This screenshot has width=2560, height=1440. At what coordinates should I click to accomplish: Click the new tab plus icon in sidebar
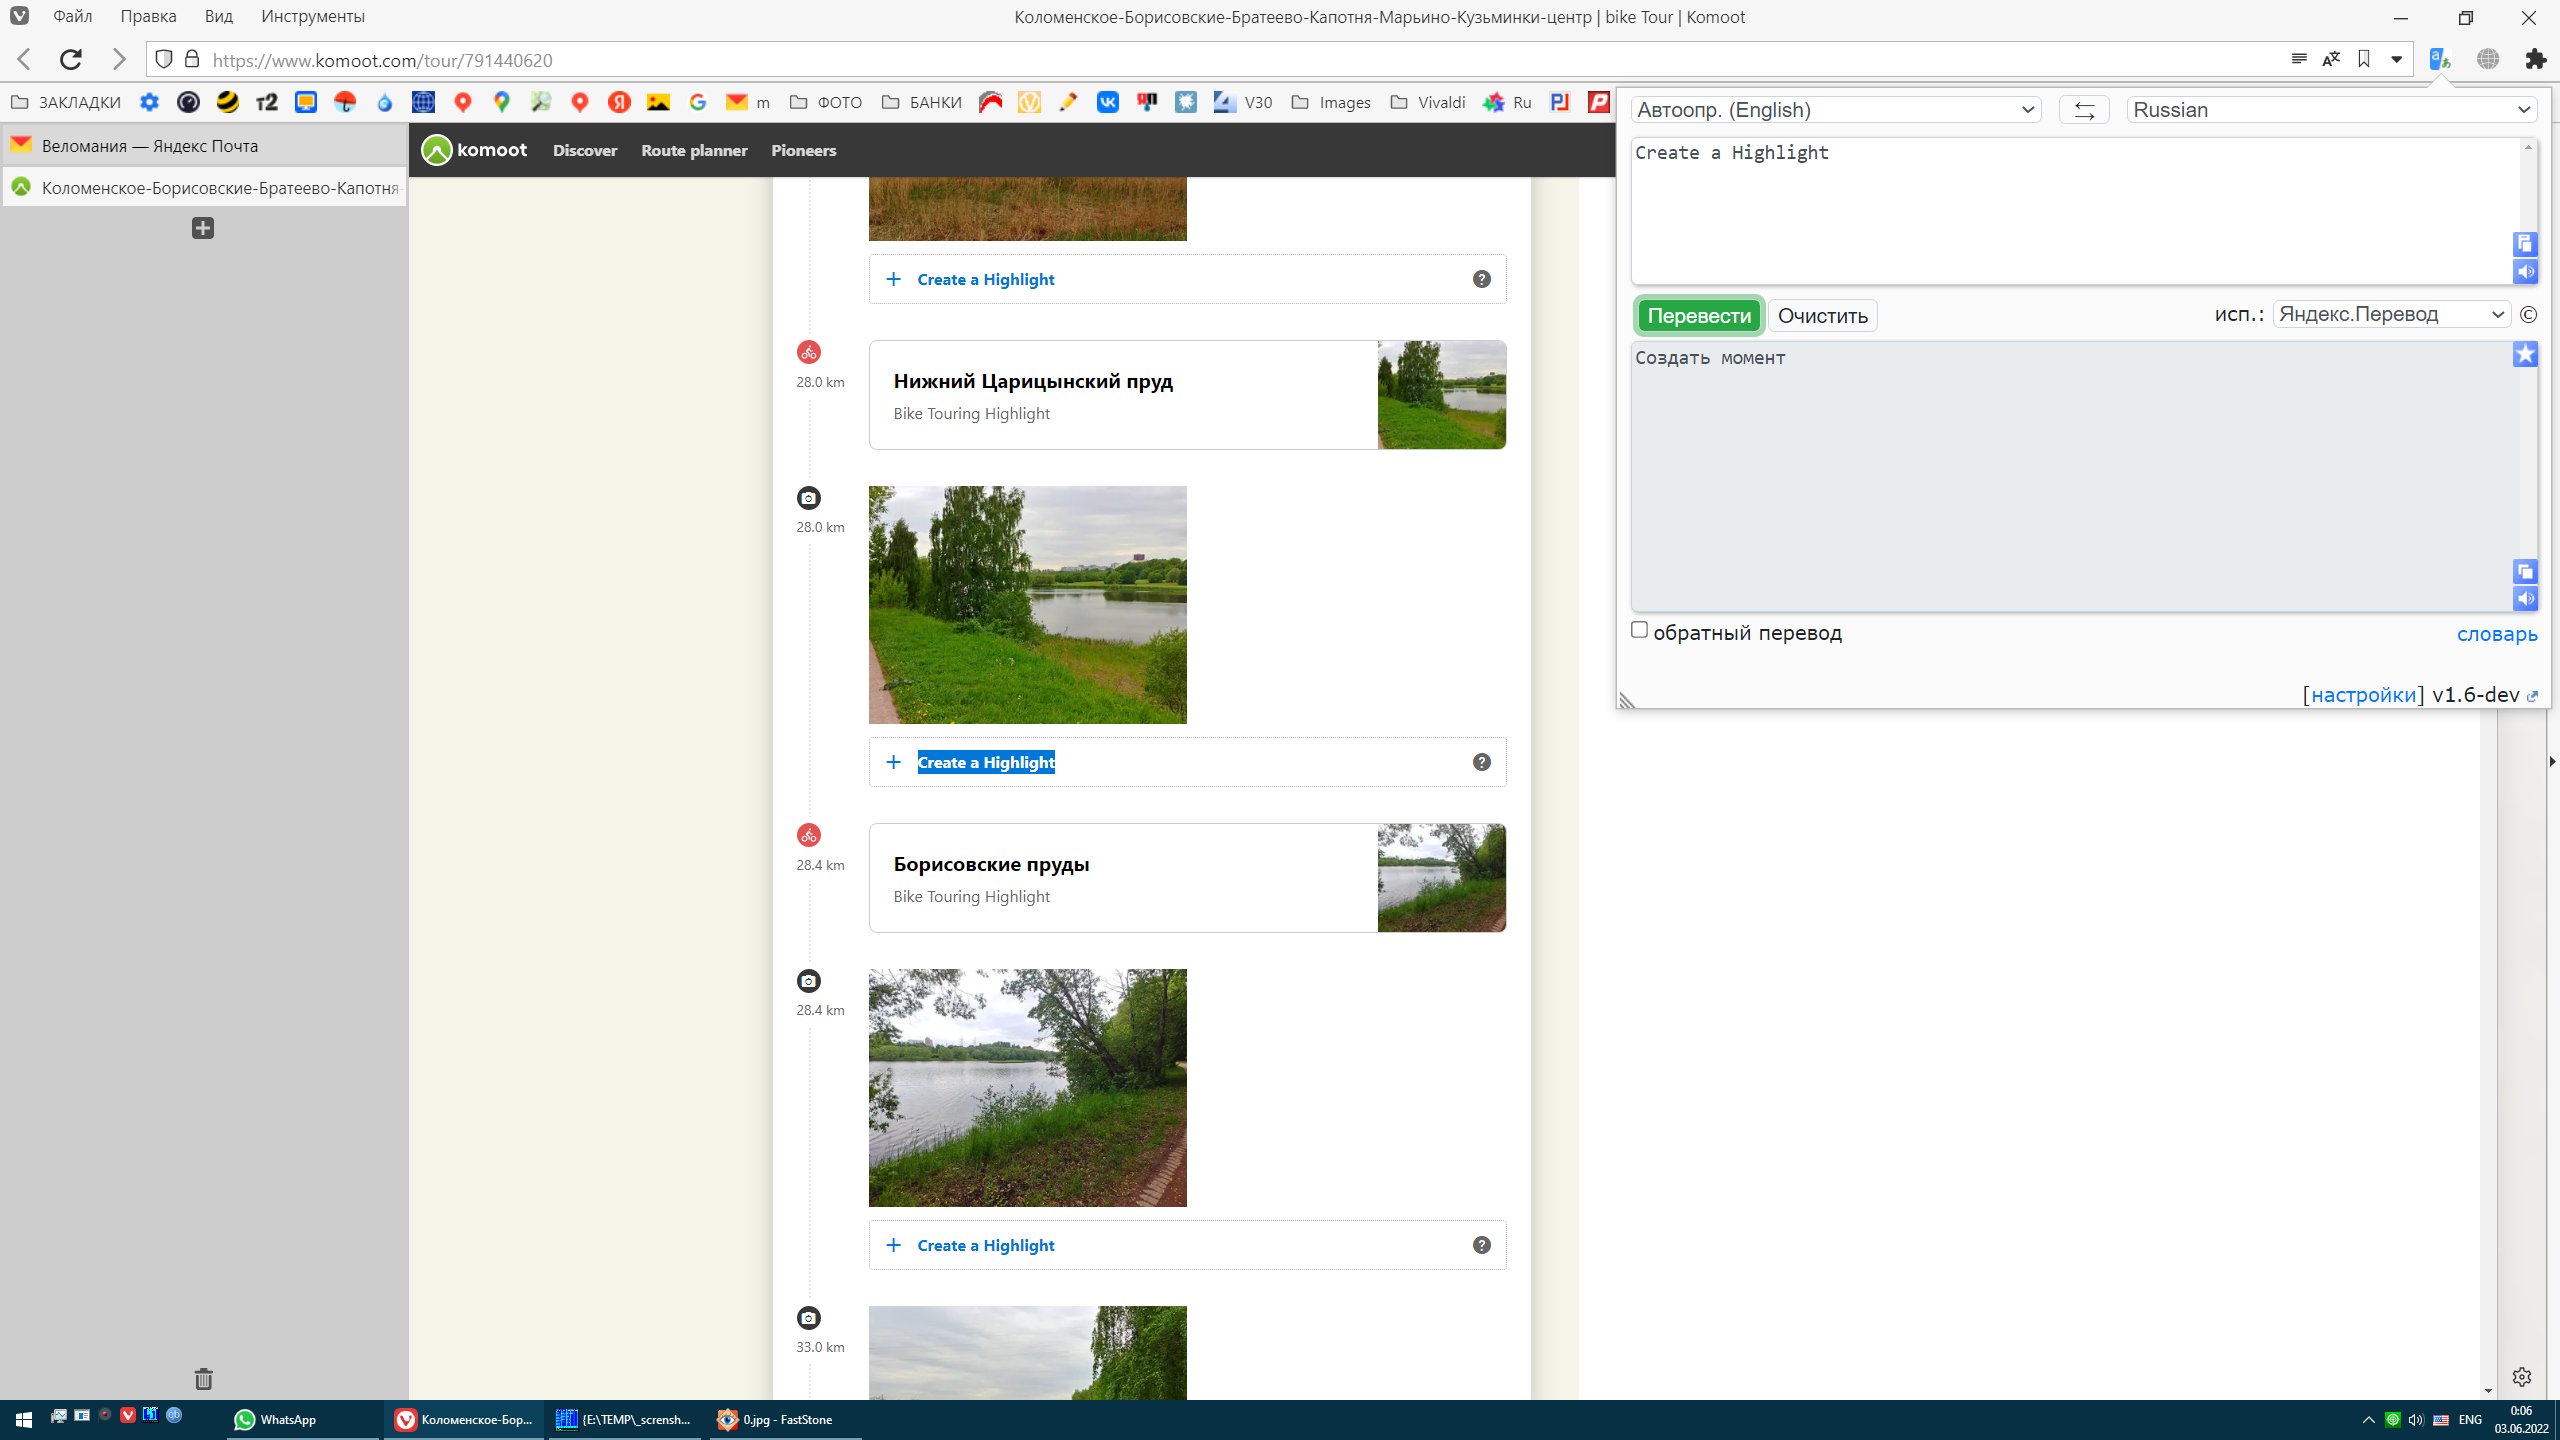tap(203, 228)
